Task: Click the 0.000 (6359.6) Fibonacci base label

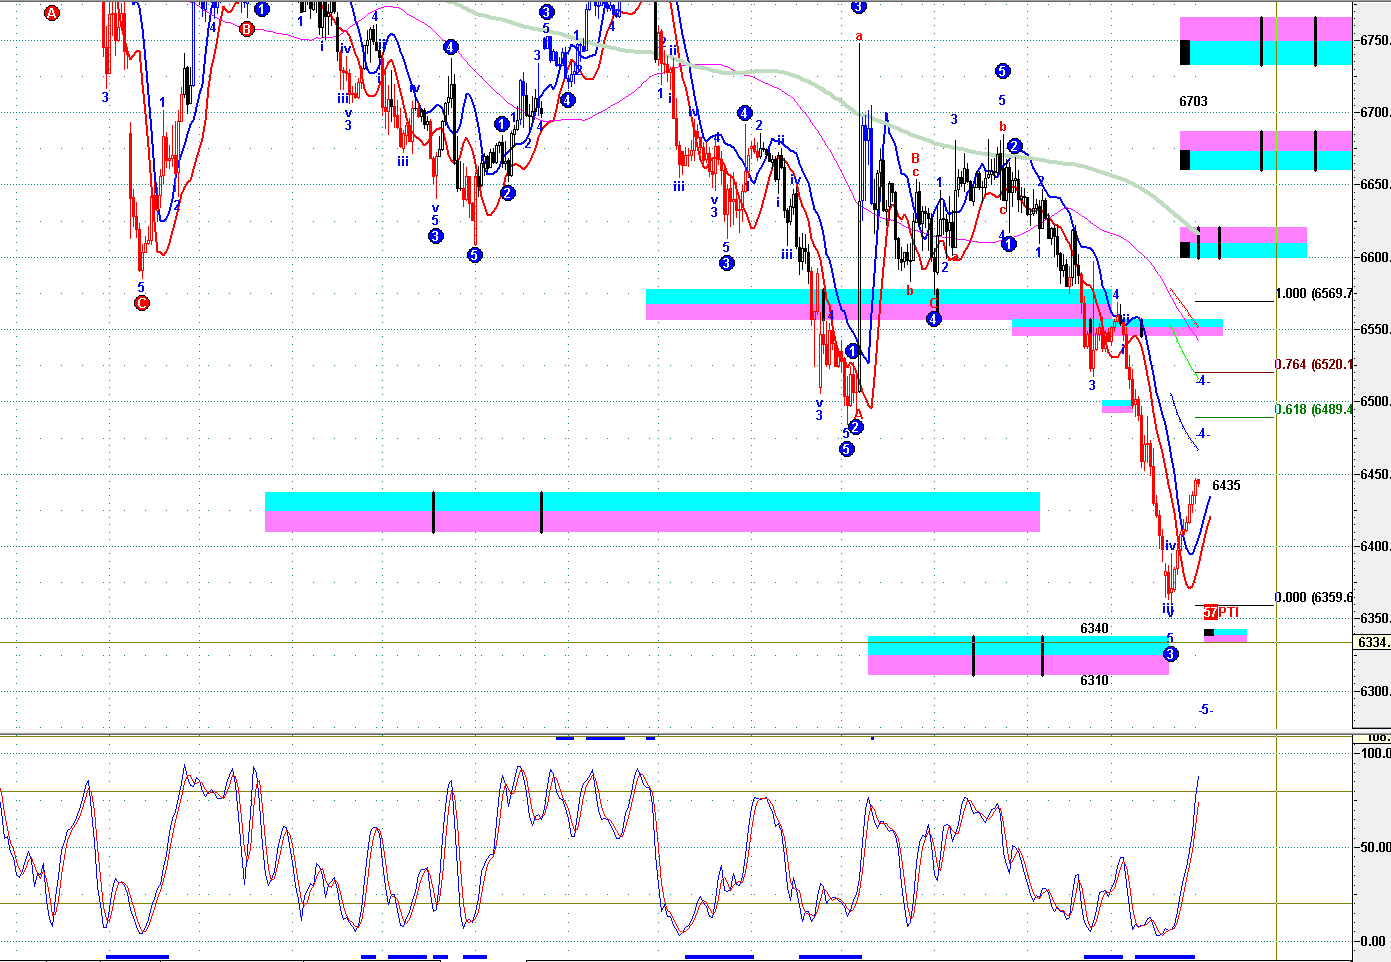Action: 1314,598
